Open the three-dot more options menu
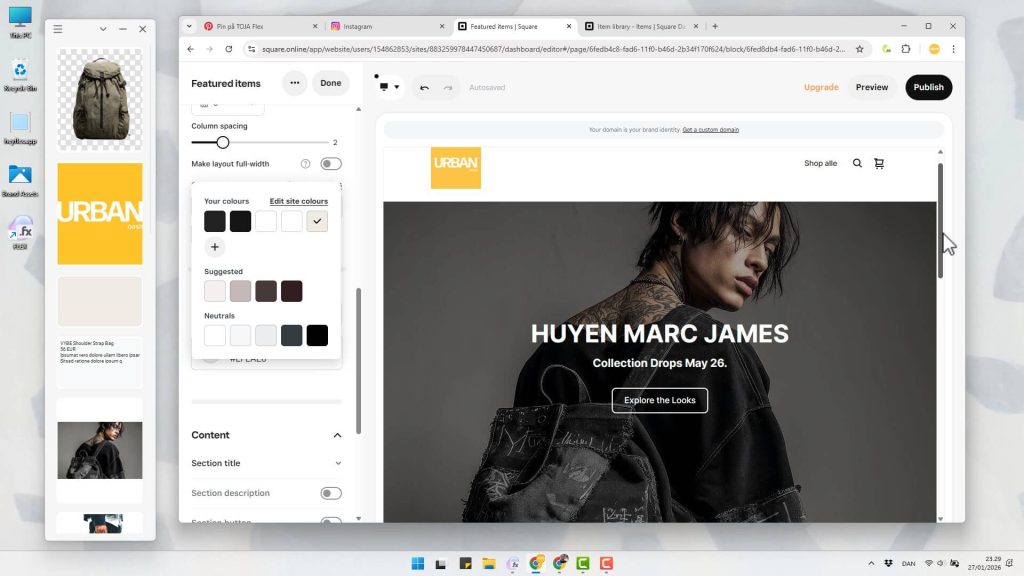 click(294, 83)
